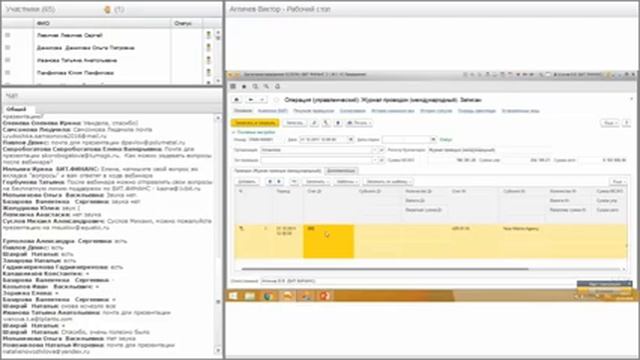Toggle checkbox in first participant row
The height and width of the screenshot is (360, 640).
click(x=7, y=35)
